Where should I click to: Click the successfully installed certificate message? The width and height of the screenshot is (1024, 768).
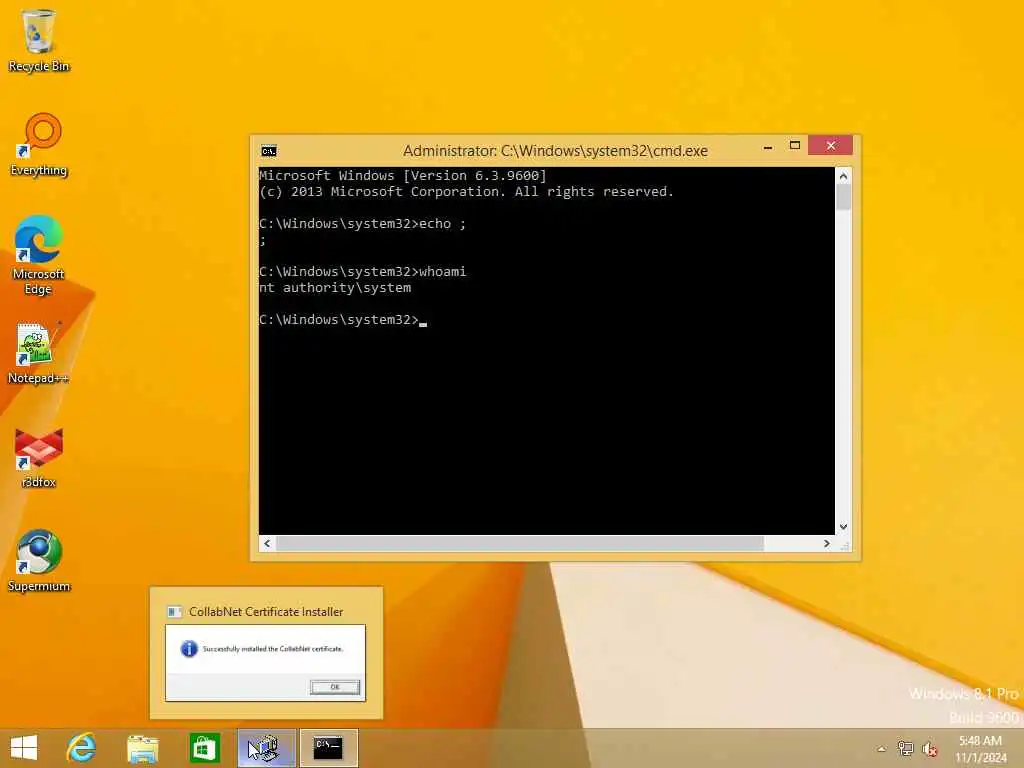[272, 649]
